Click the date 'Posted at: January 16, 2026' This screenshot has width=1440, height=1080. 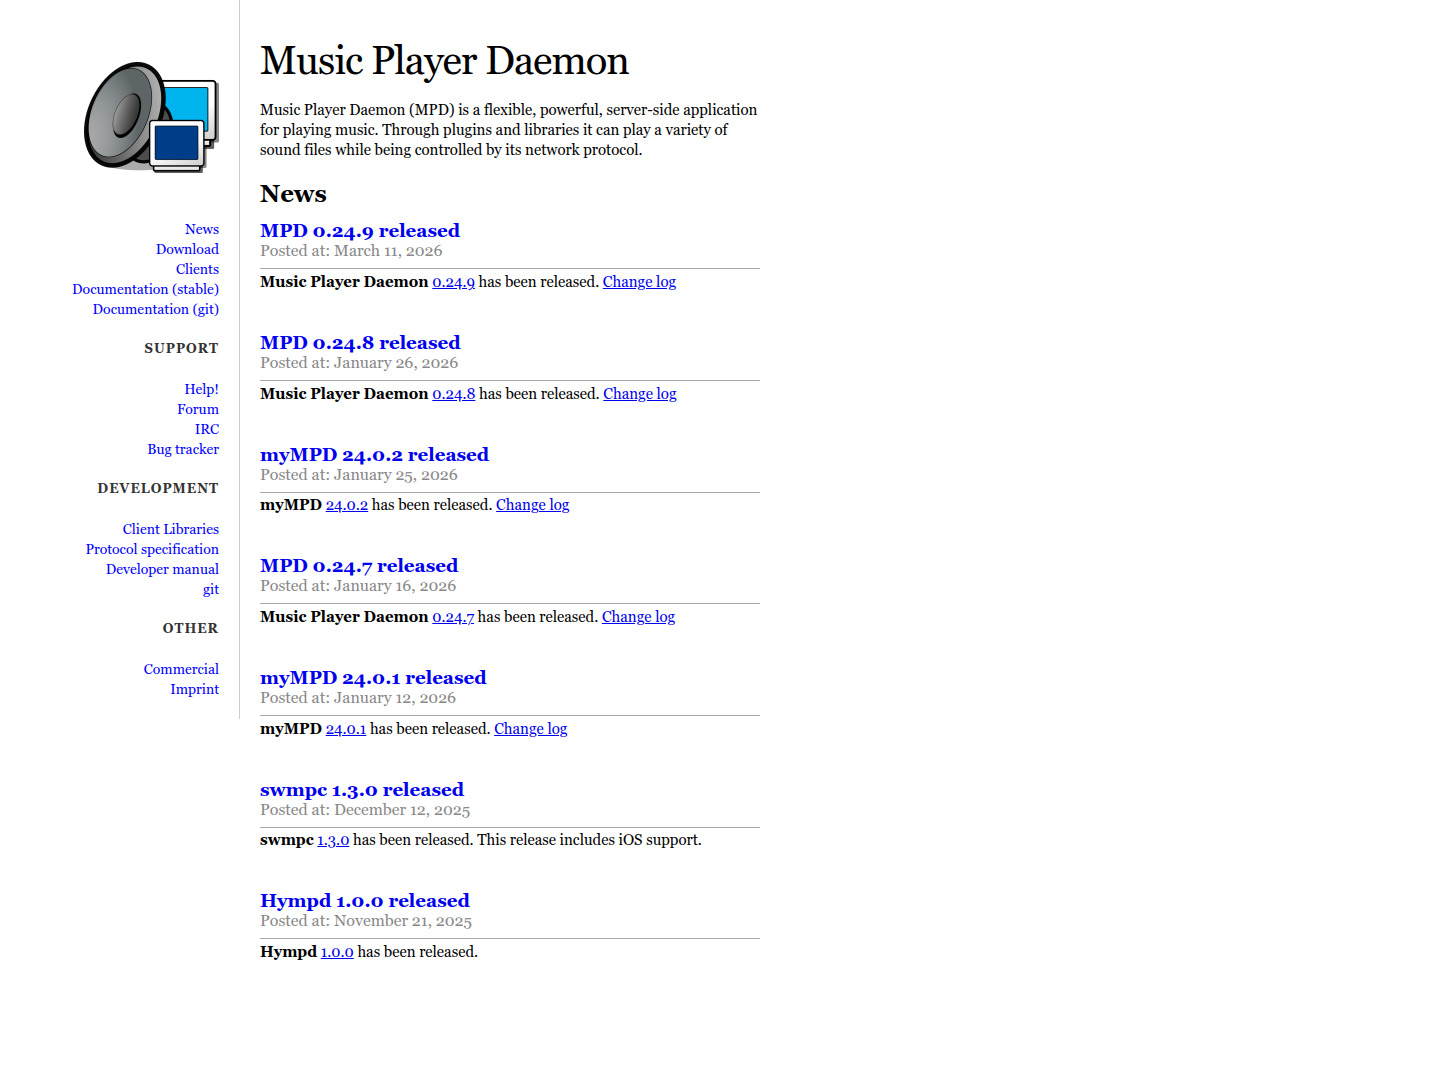(x=358, y=586)
